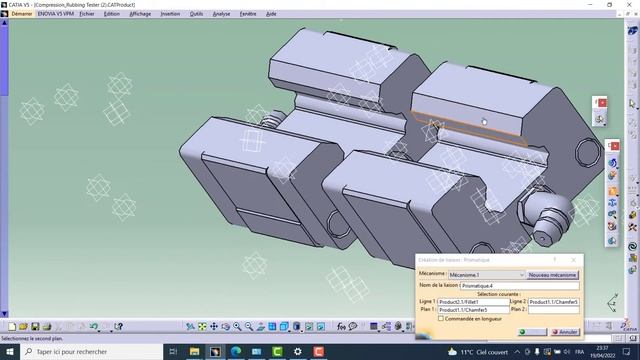Click the Windows search box
Screen dimensions: 640x360
(x=91, y=351)
